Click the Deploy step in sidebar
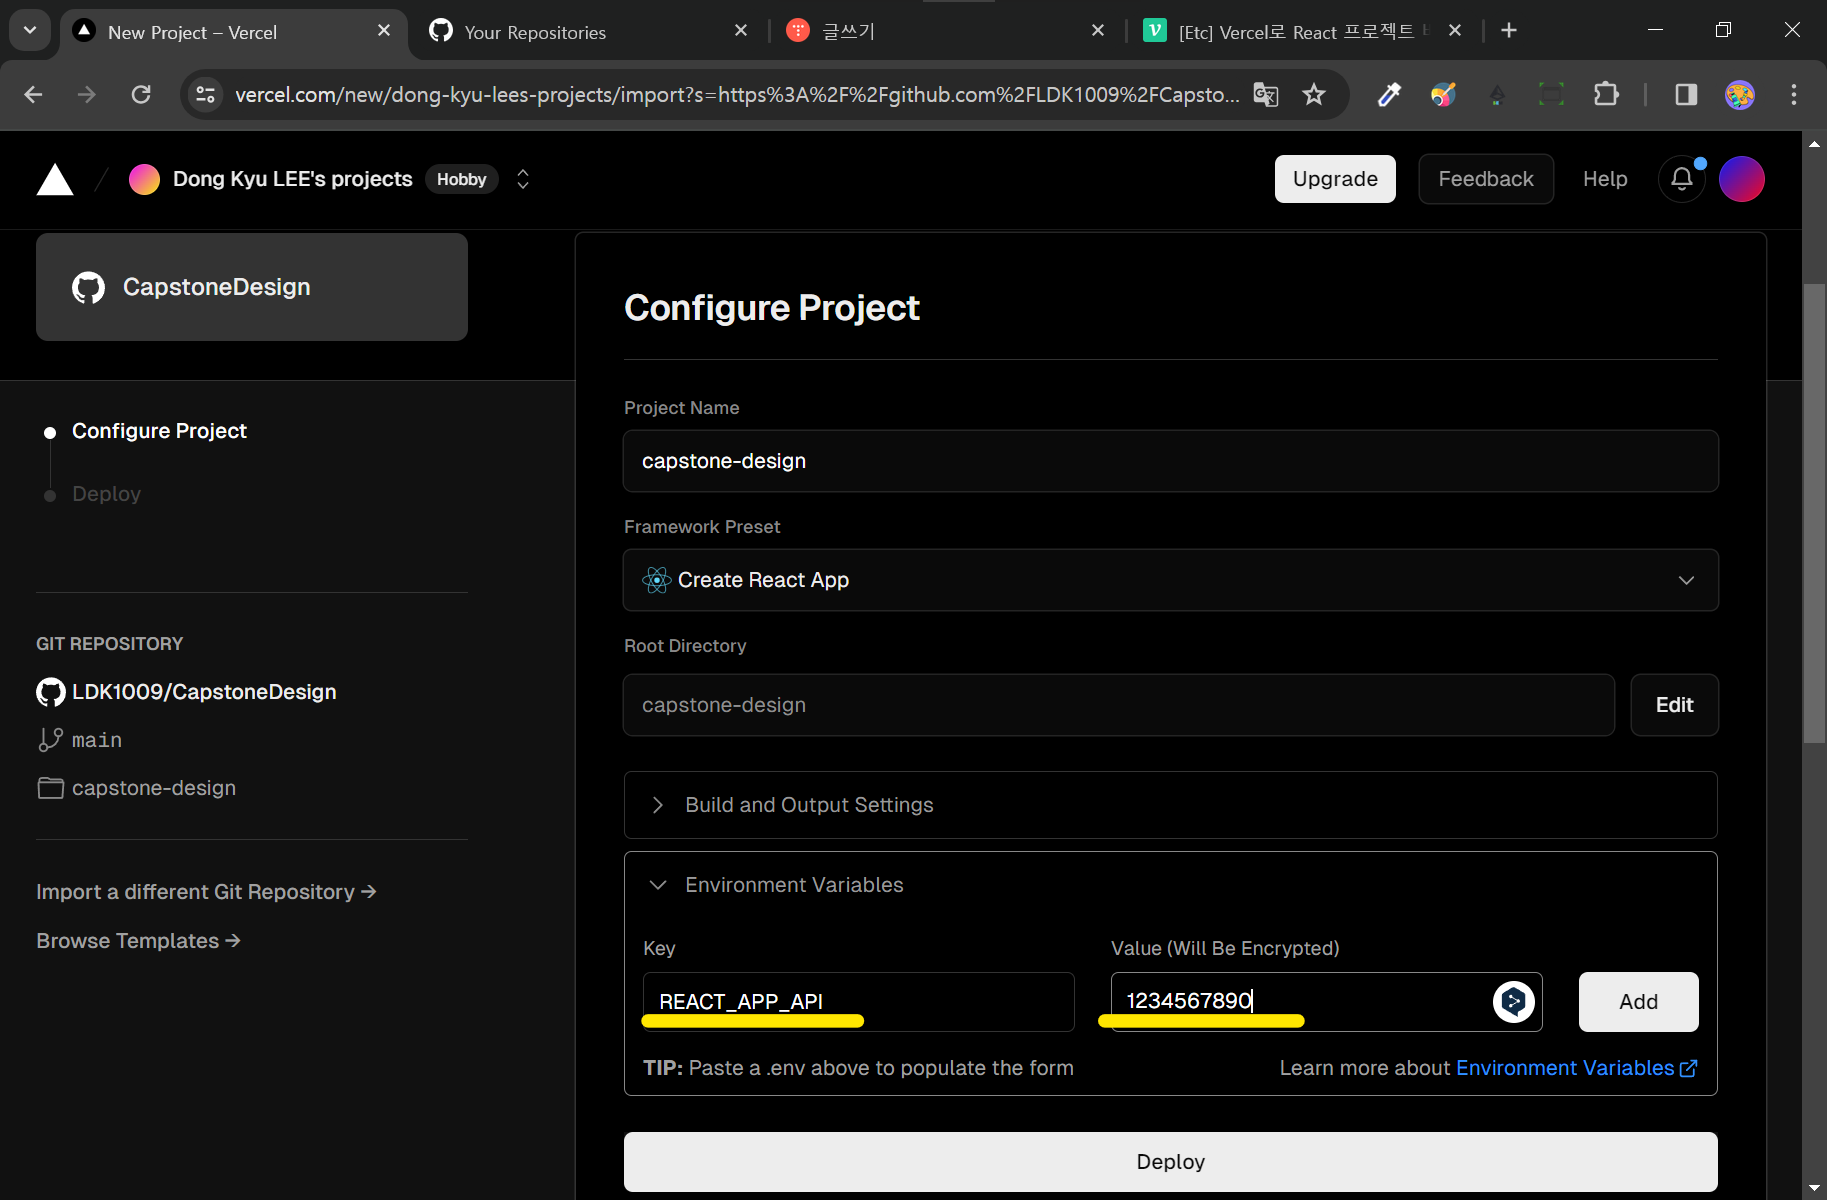The width and height of the screenshot is (1827, 1200). point(106,494)
